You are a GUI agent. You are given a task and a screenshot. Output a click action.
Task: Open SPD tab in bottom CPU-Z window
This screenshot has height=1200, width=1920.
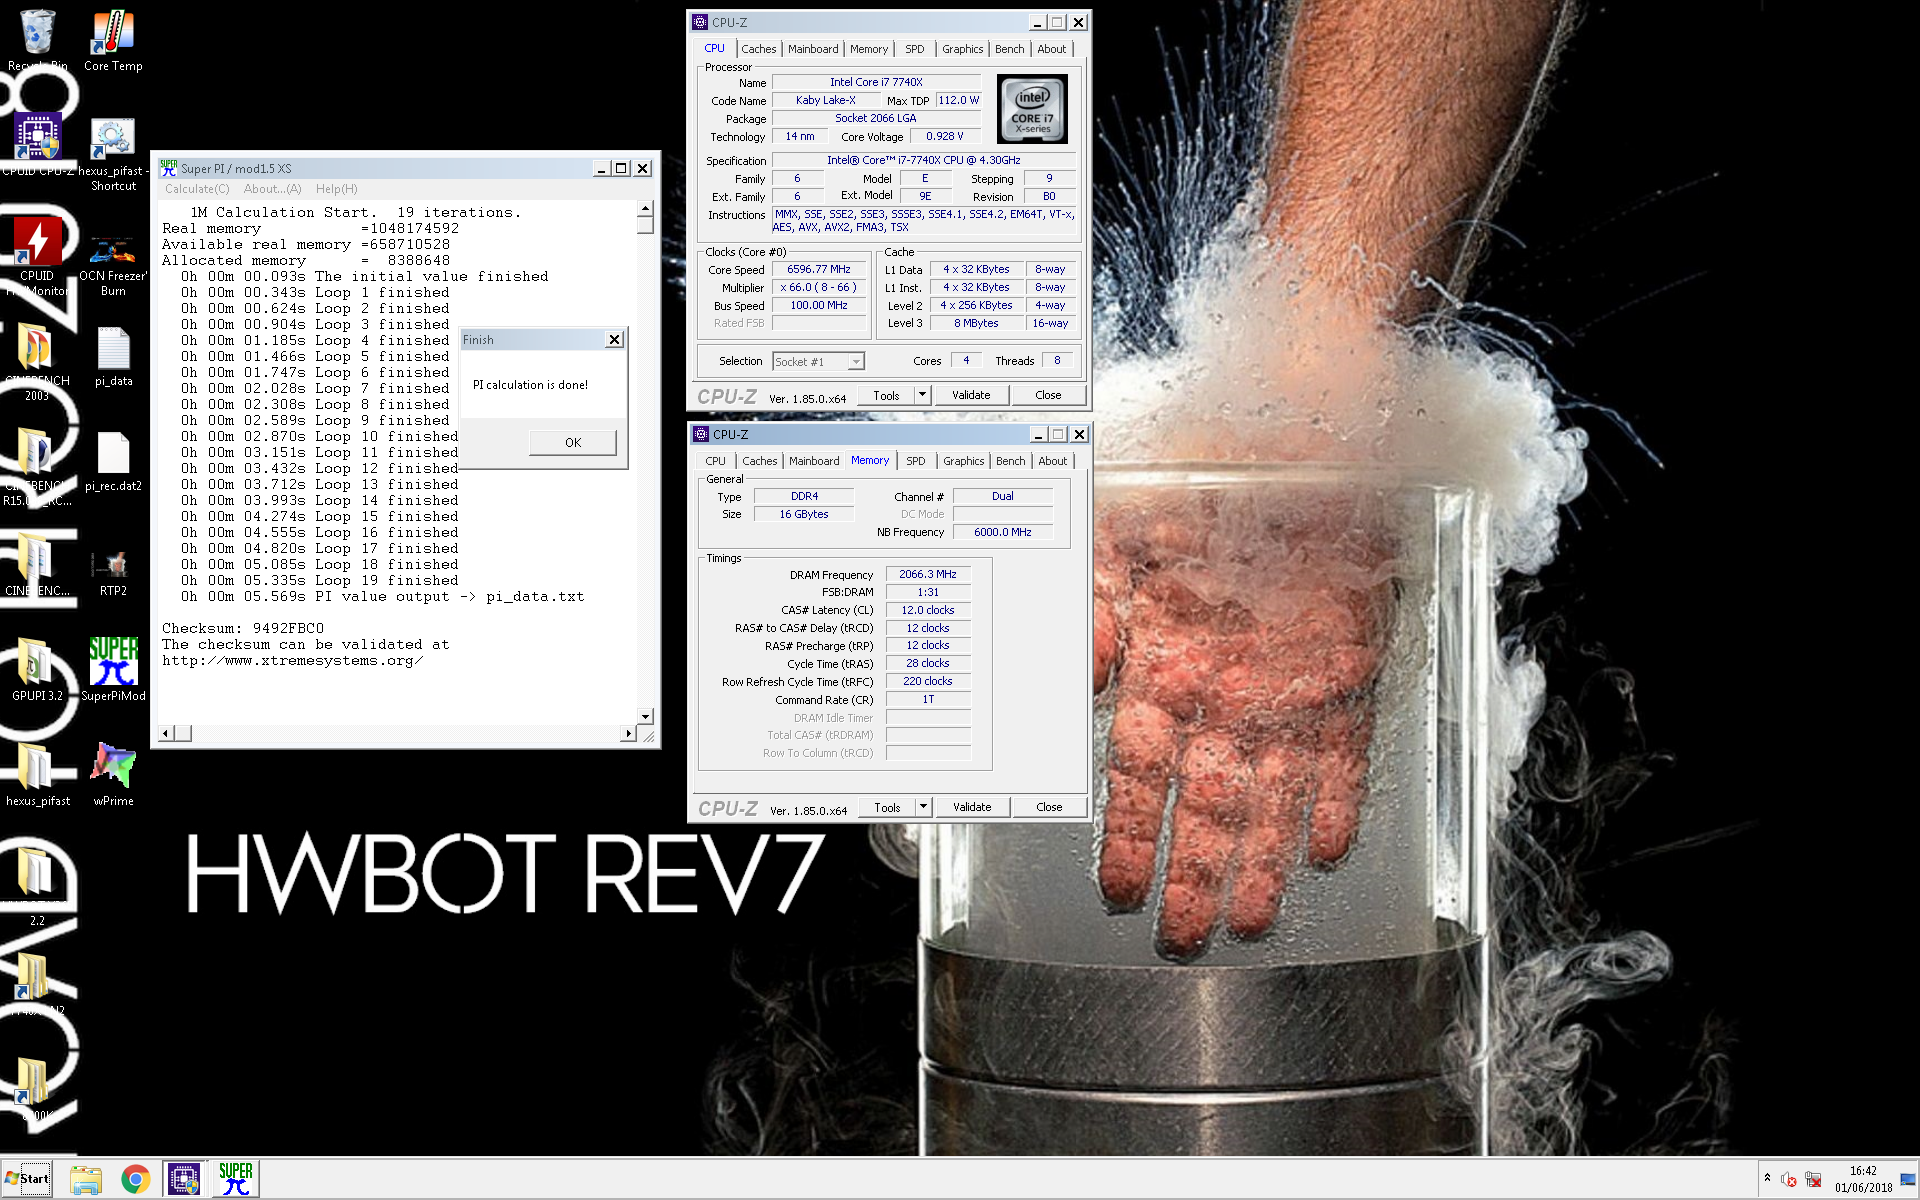(x=916, y=461)
